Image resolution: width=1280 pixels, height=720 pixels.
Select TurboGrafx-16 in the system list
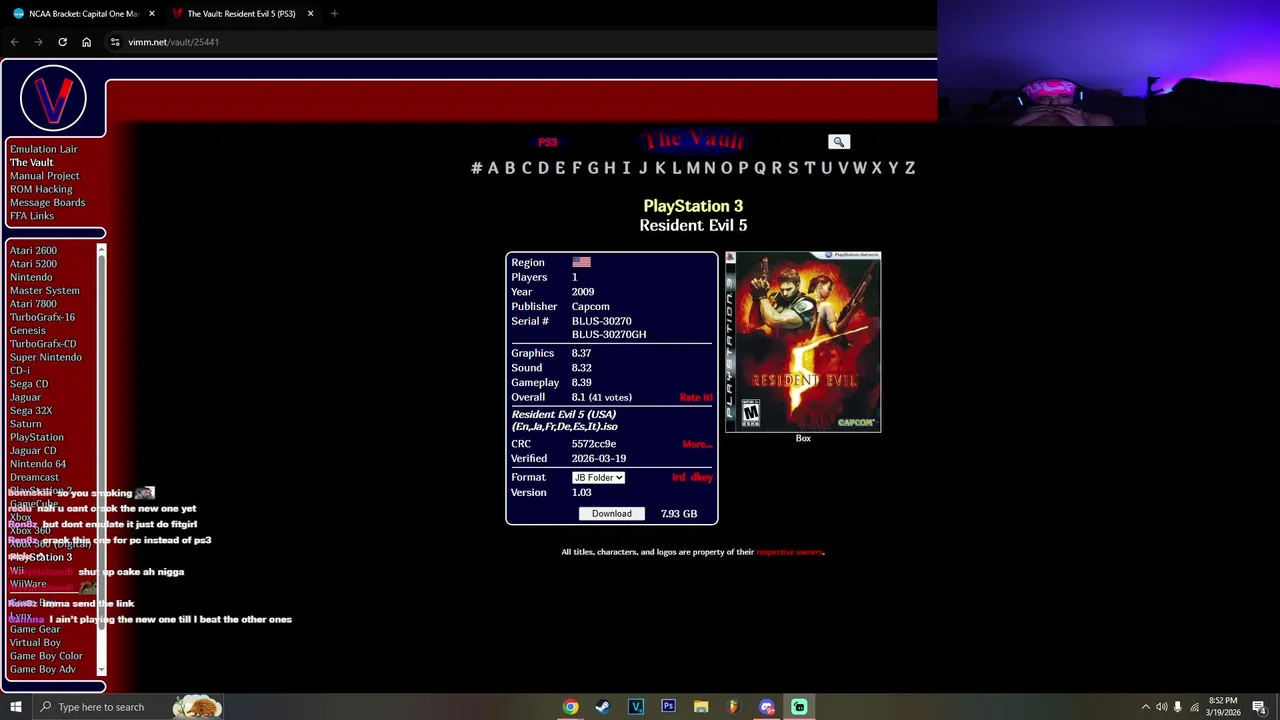(42, 317)
